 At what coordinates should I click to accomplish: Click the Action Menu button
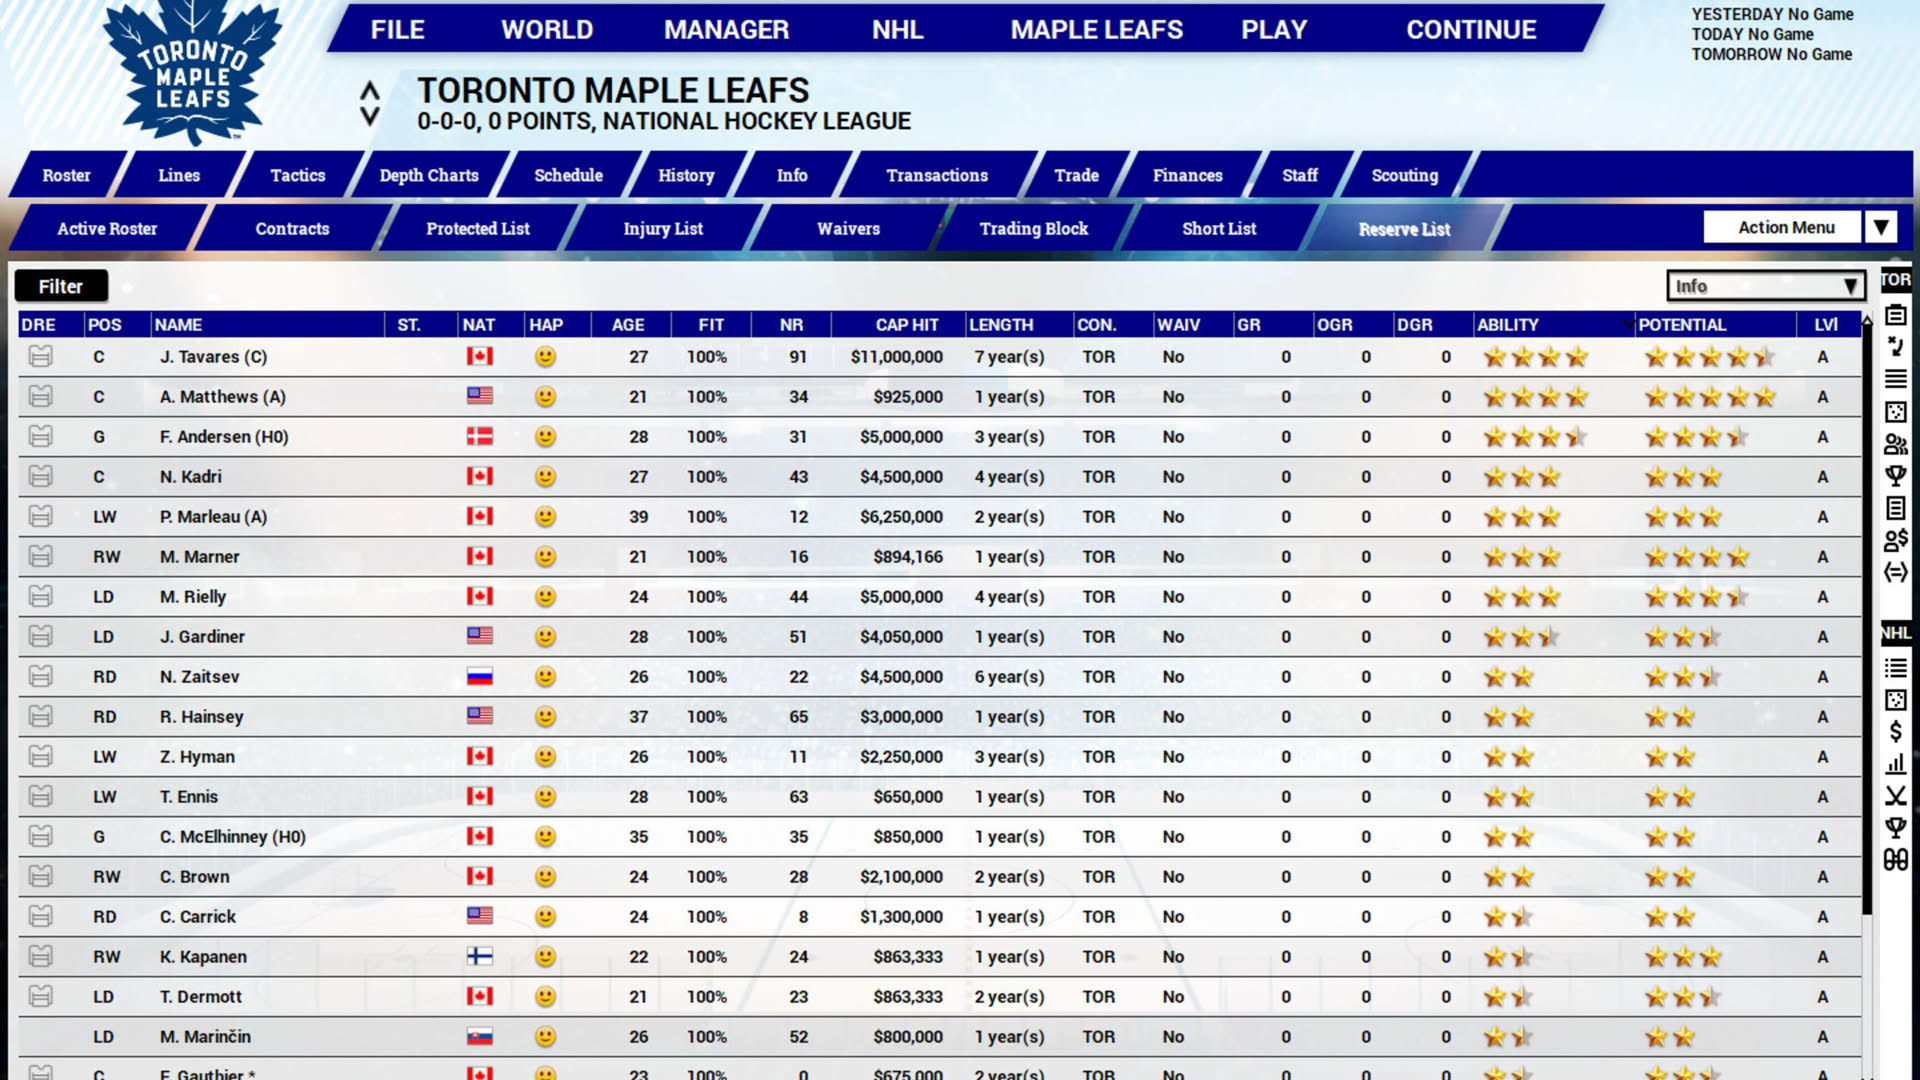tap(1785, 227)
